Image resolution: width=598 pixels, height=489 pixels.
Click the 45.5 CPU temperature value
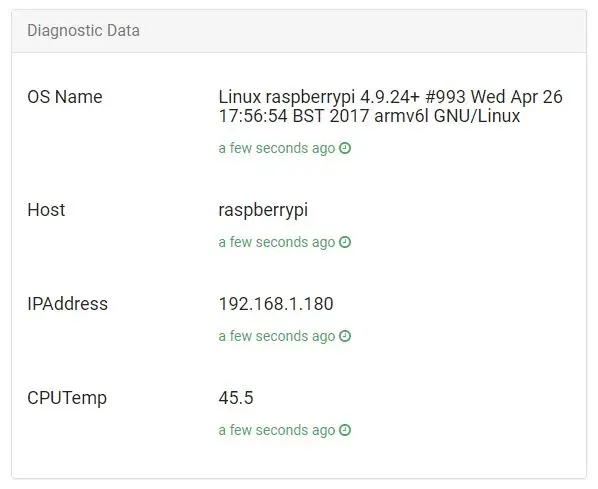click(236, 398)
